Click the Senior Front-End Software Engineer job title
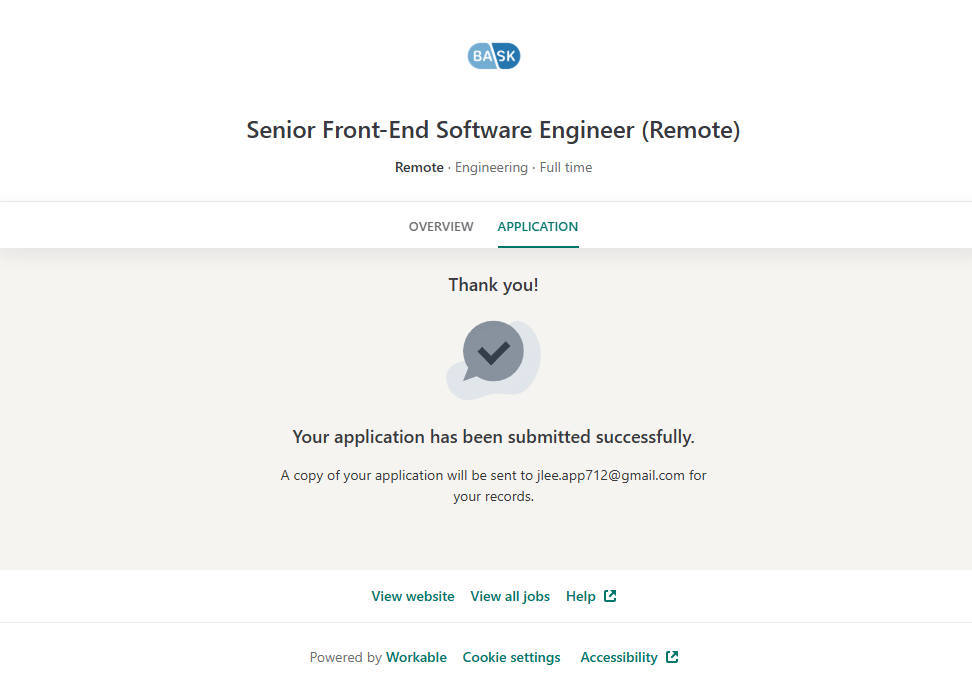Image resolution: width=972 pixels, height=691 pixels. (x=493, y=130)
